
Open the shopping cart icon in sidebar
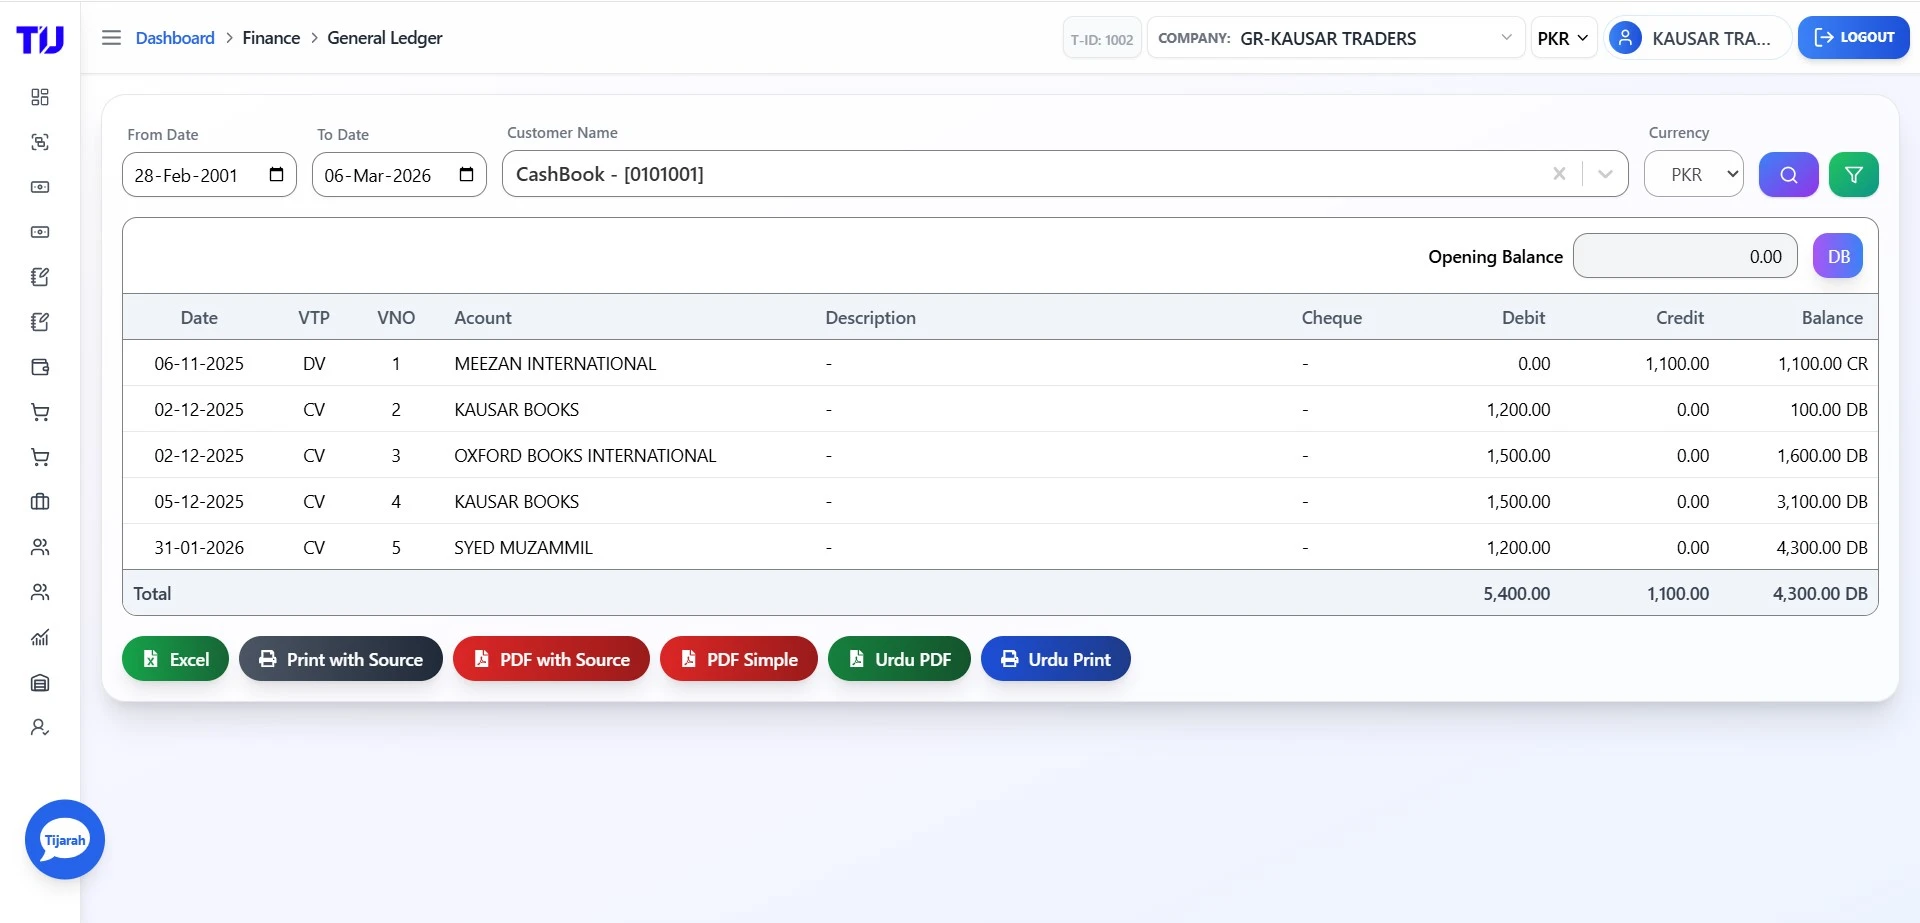pyautogui.click(x=40, y=412)
